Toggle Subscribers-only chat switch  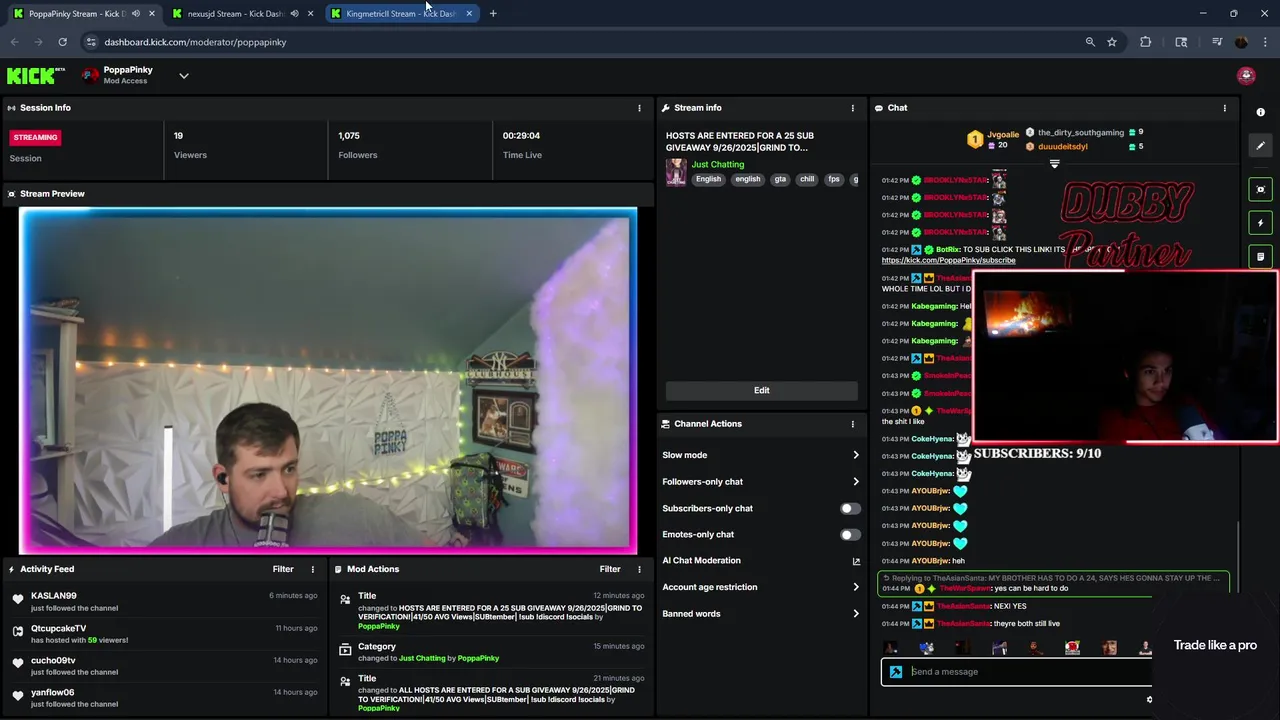850,508
